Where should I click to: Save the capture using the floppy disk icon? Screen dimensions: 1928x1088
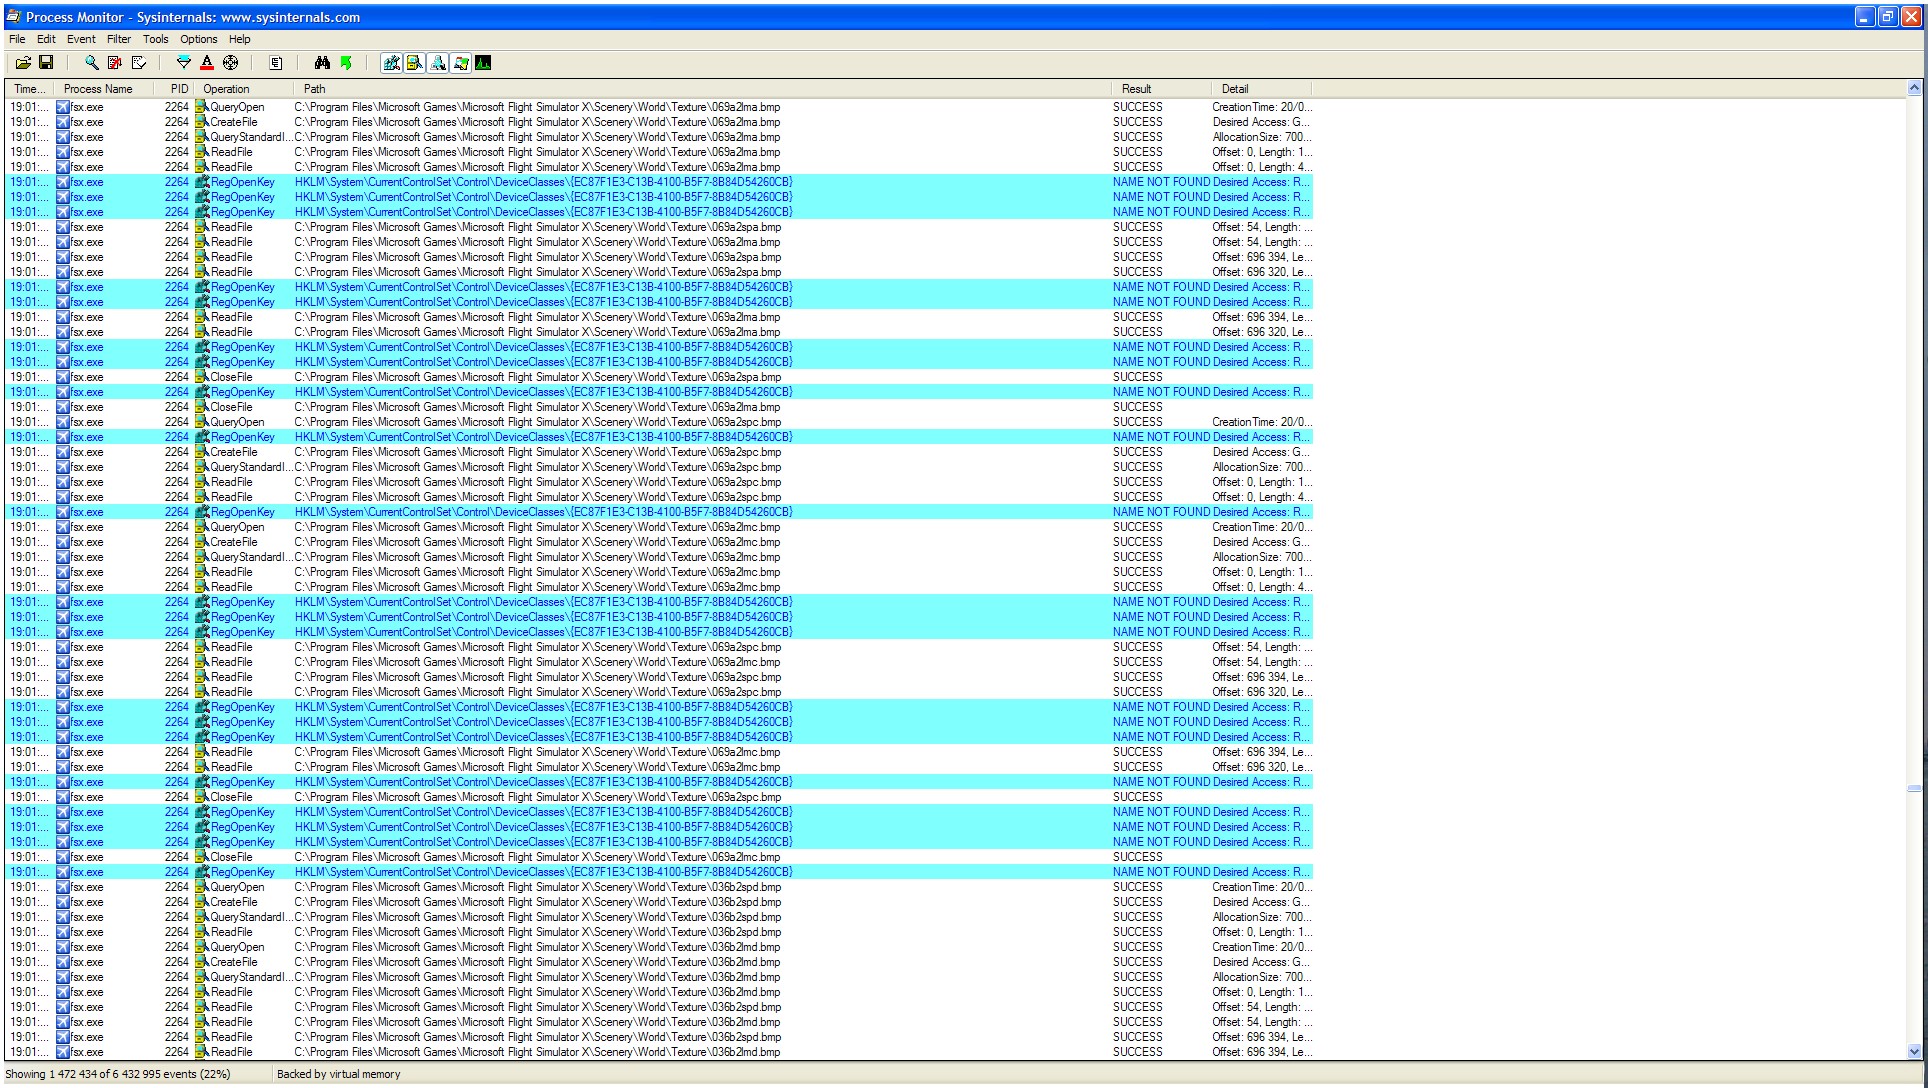[46, 63]
